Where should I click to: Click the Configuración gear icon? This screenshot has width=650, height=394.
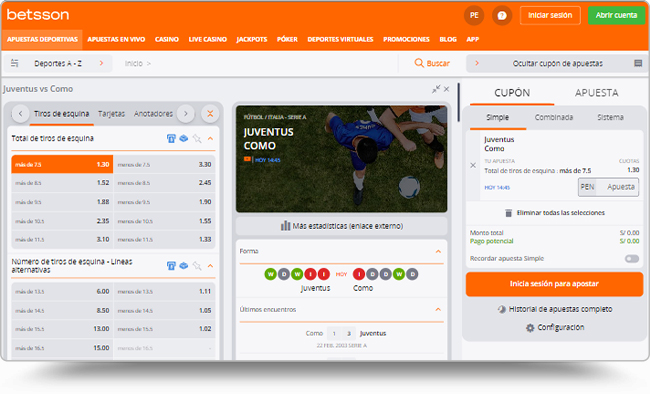530,328
